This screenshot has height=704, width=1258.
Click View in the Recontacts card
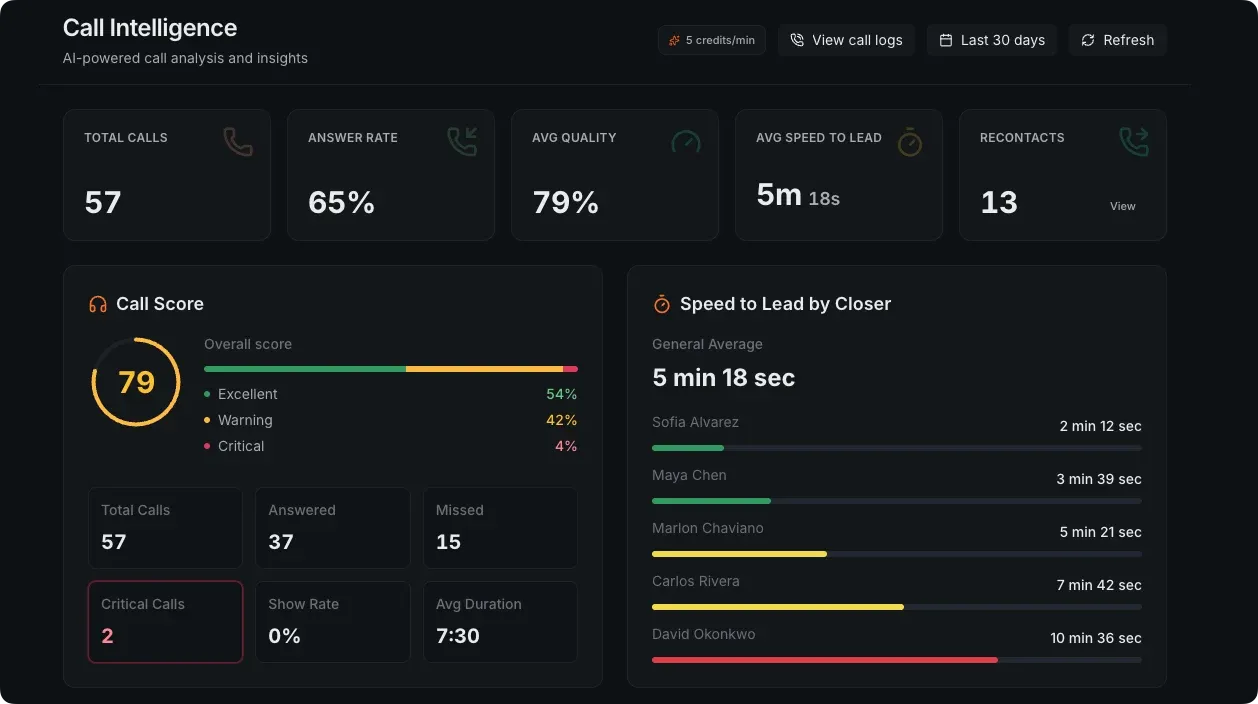[x=1123, y=206]
